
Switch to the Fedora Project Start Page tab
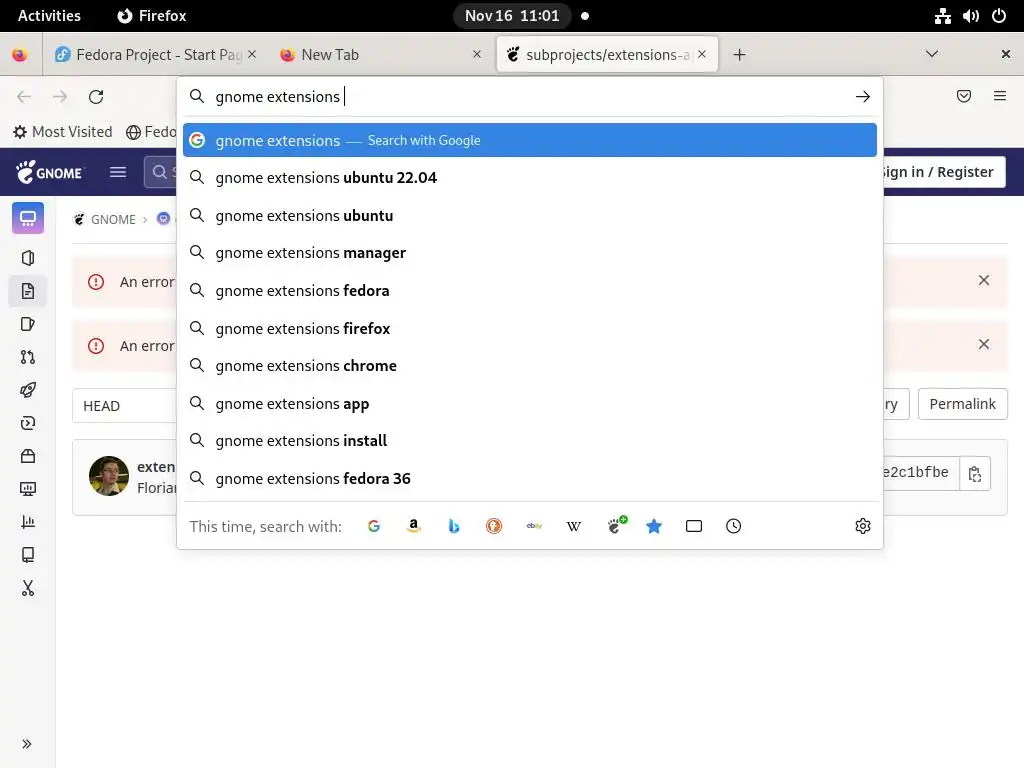149,55
